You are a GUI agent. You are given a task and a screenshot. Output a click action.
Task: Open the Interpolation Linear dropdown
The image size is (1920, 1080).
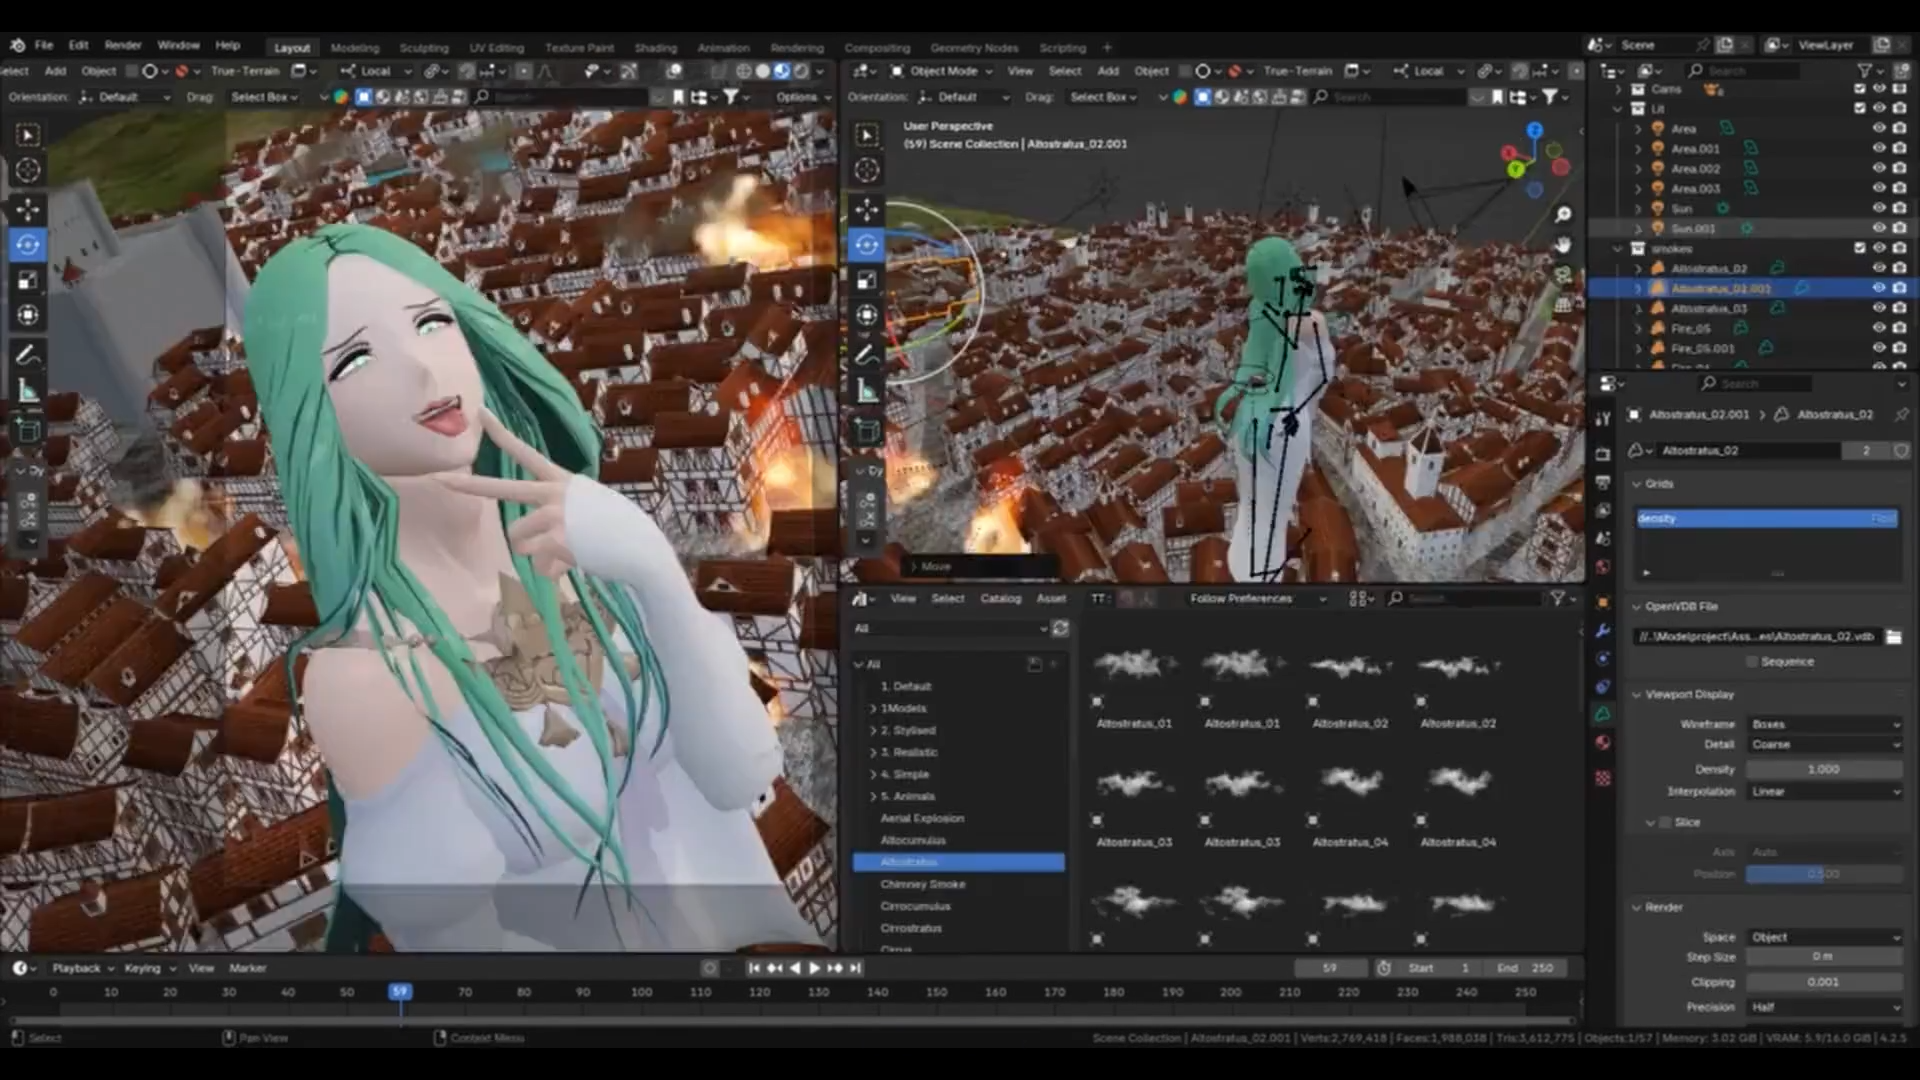click(1824, 791)
